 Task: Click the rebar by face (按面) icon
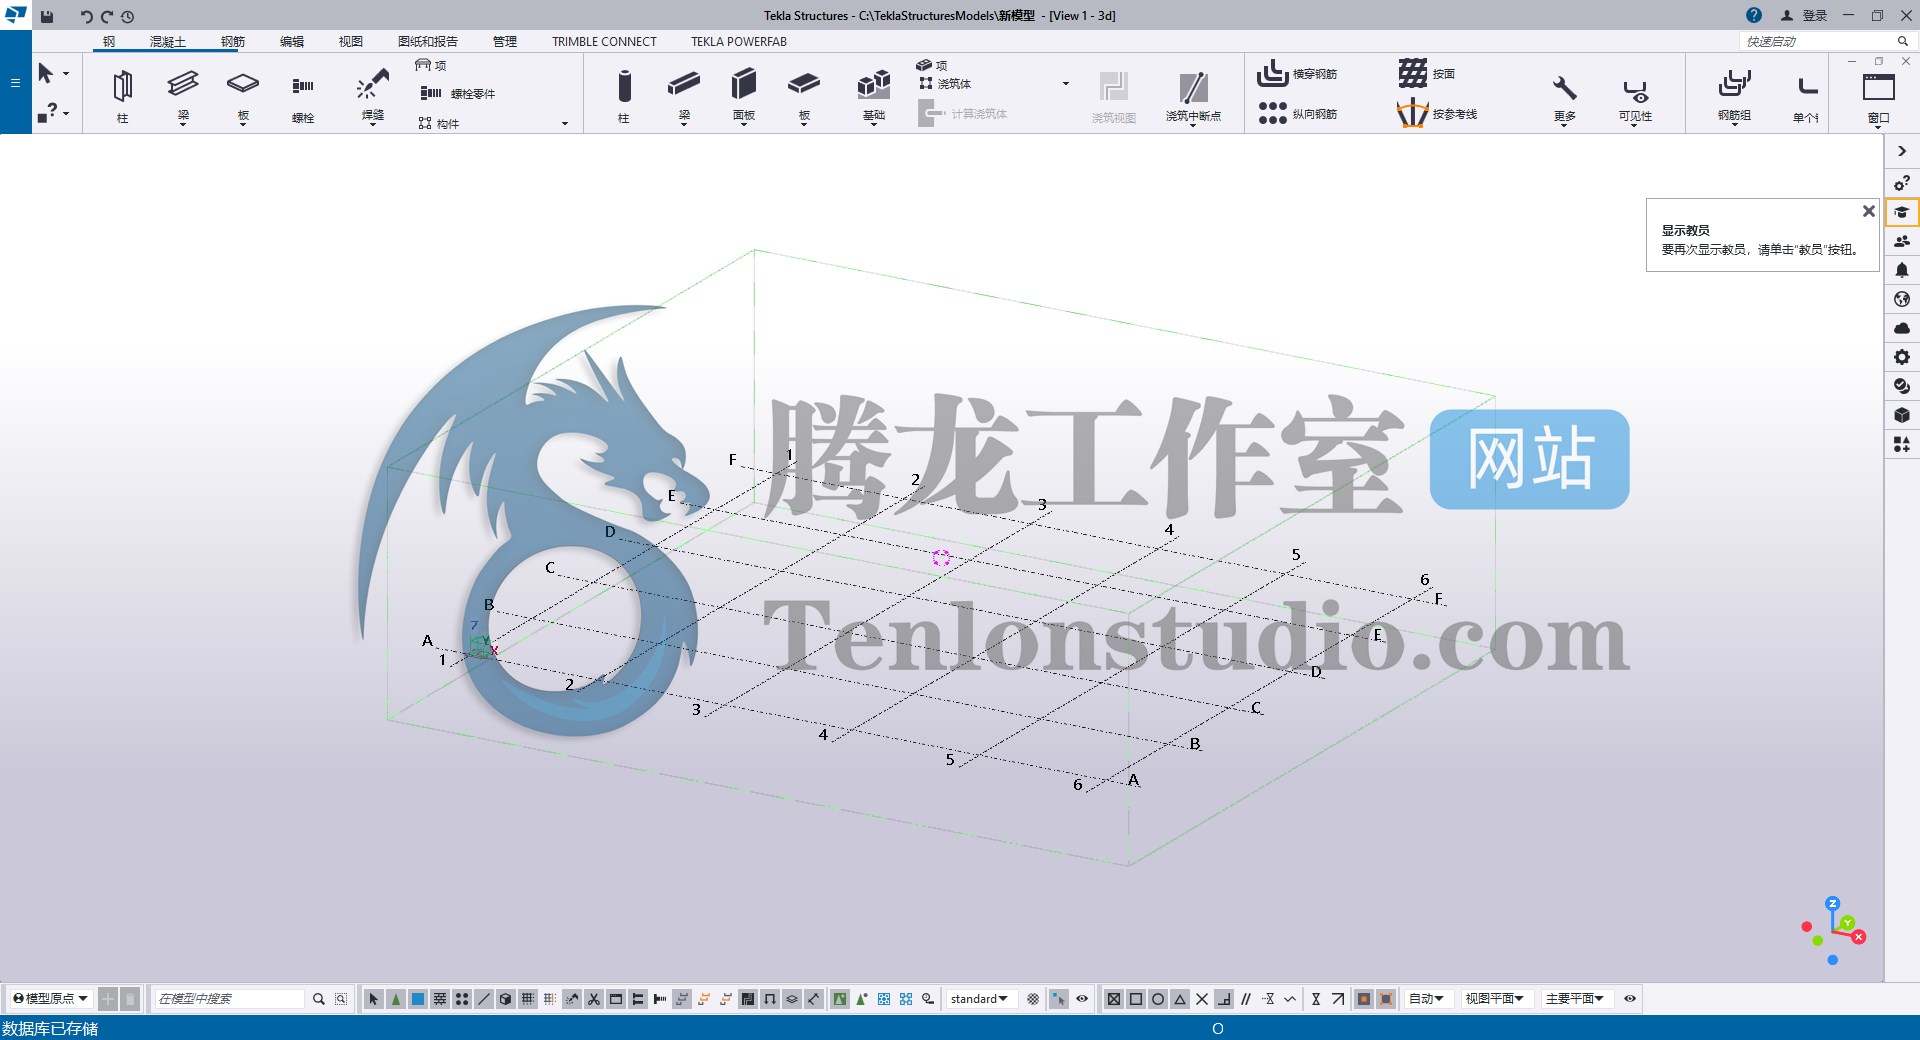pos(1412,73)
